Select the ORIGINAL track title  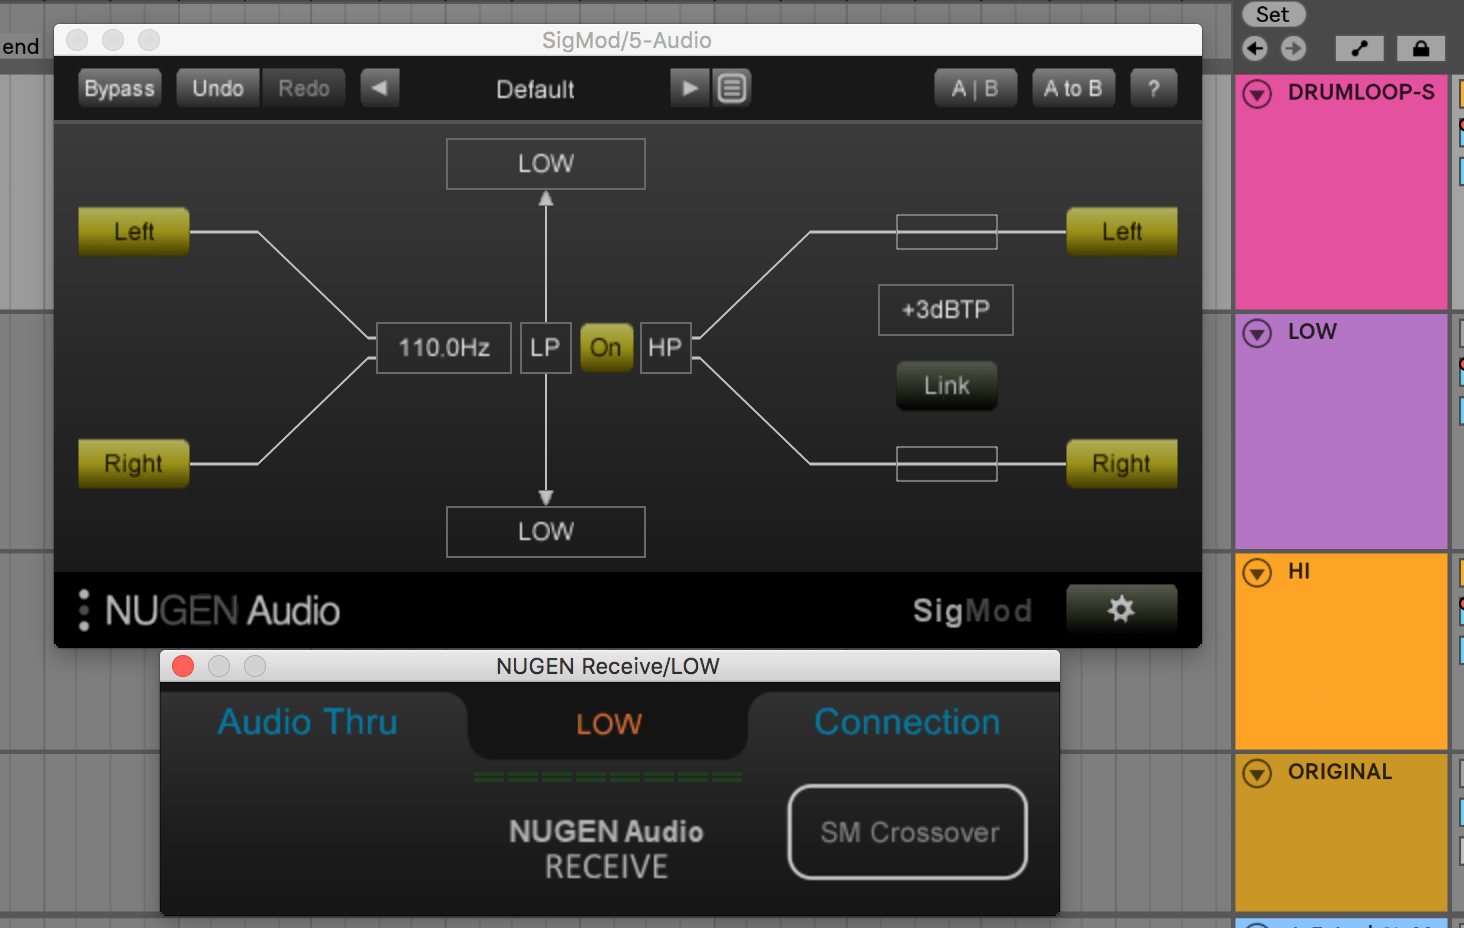tap(1340, 771)
